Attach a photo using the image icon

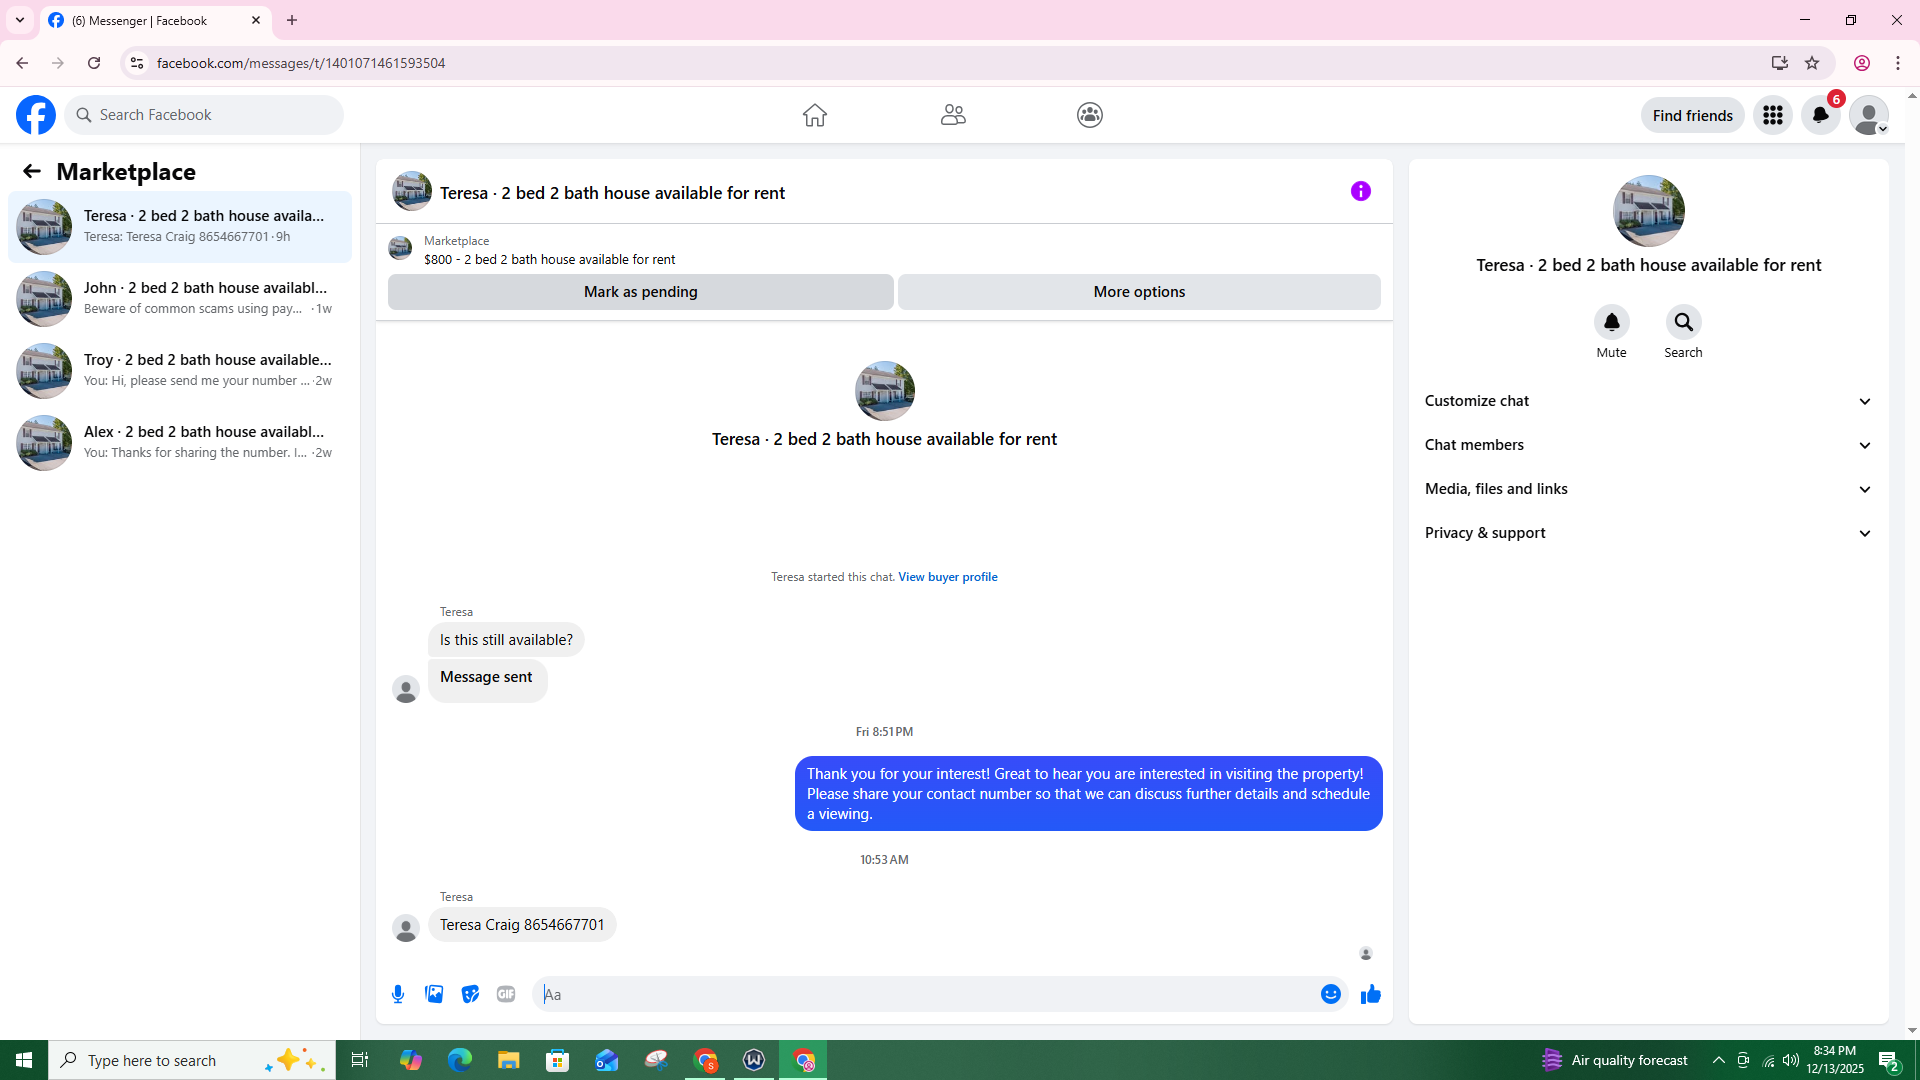coord(434,994)
